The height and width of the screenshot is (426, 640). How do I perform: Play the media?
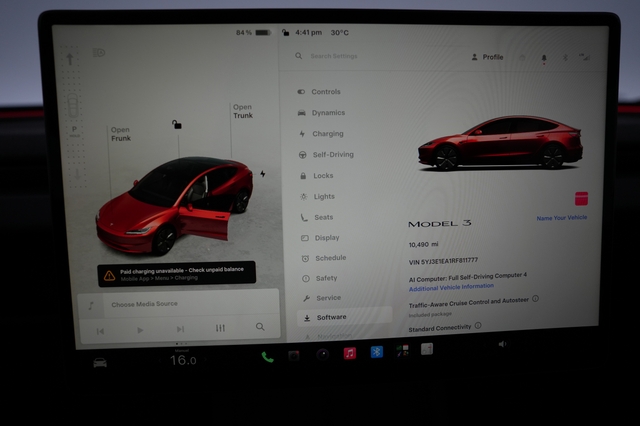(140, 330)
